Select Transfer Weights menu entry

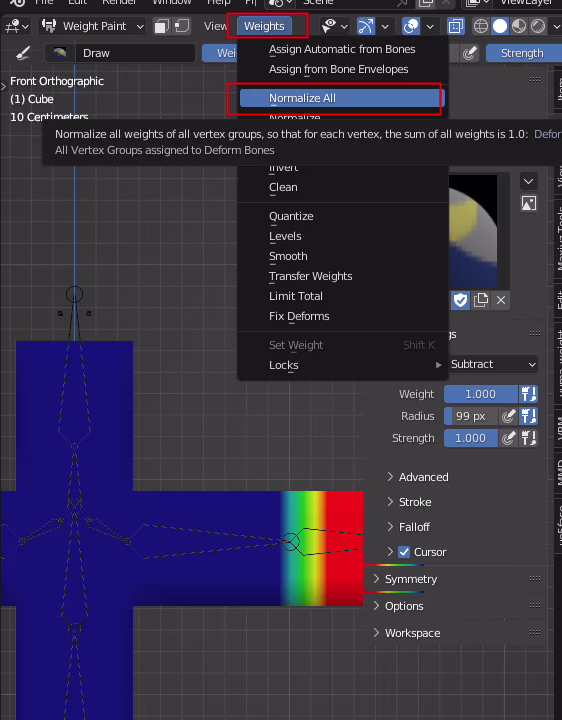(342, 276)
